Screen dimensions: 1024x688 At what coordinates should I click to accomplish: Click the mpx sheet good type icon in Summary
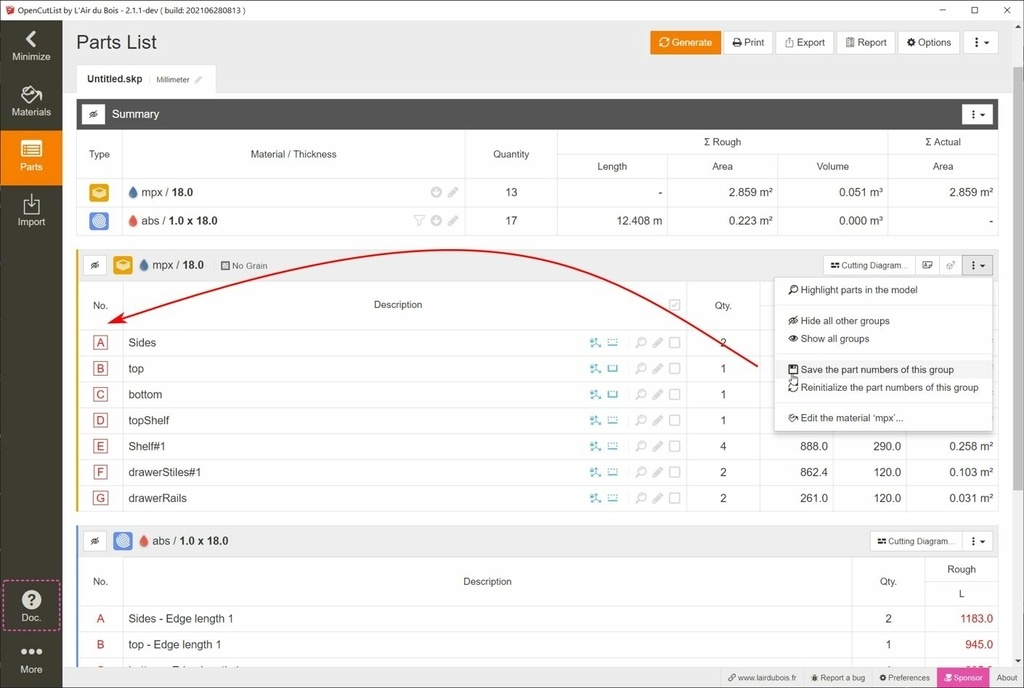[99, 193]
